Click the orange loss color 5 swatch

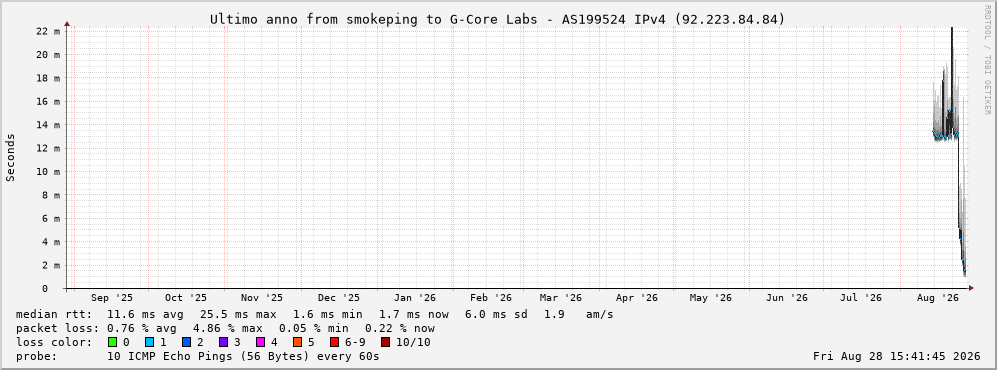[x=297, y=343]
